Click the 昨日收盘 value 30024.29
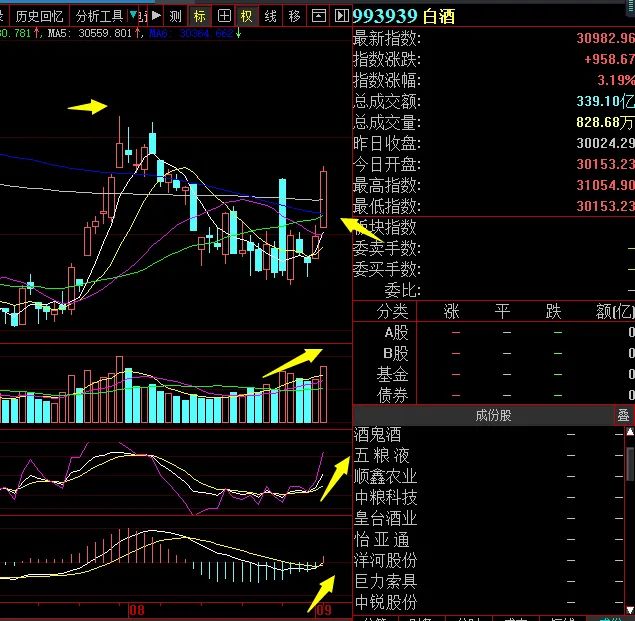 click(x=605, y=143)
